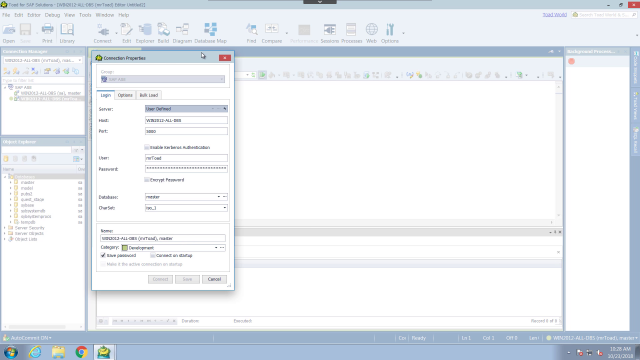The height and width of the screenshot is (360, 640).
Task: Open the Debug menu
Action: click(x=52, y=15)
